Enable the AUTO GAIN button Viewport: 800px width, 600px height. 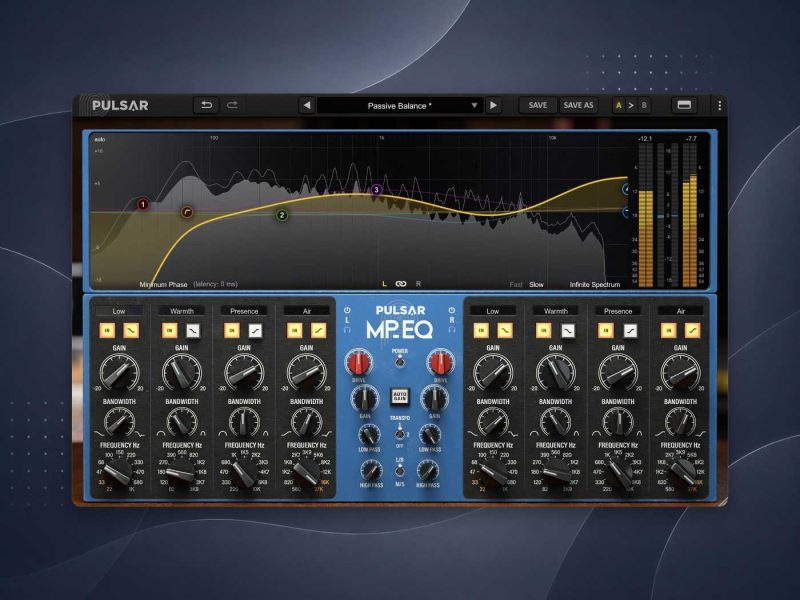click(399, 396)
